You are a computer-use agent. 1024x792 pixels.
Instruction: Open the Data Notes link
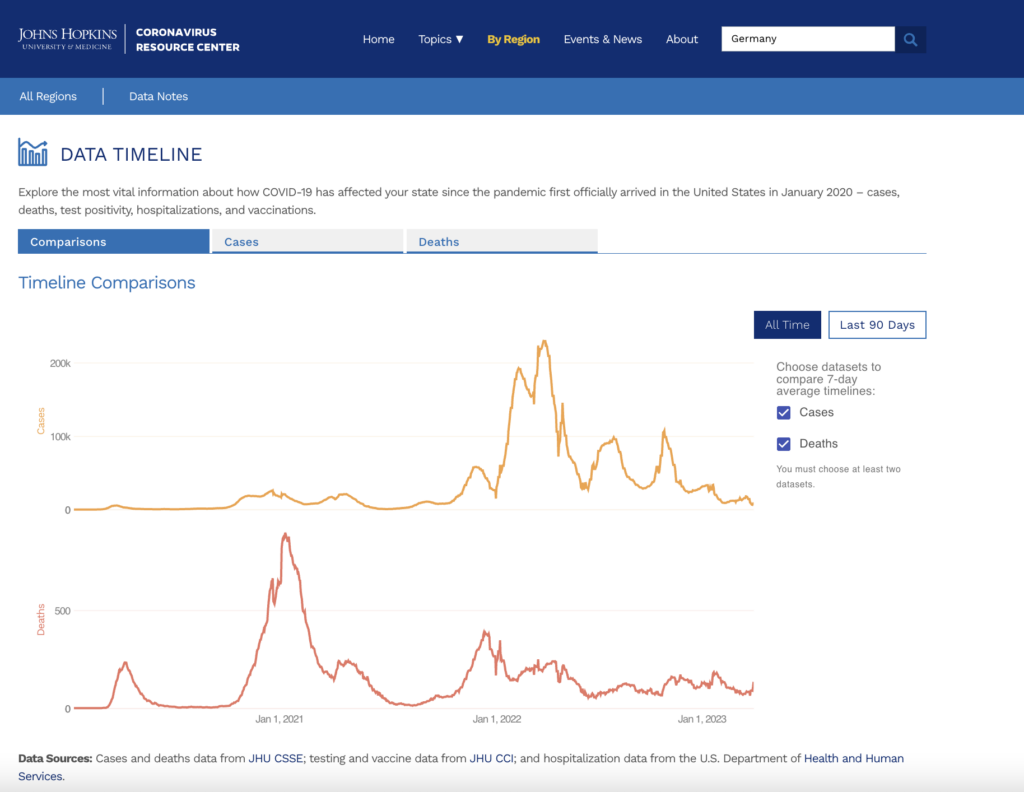(x=158, y=96)
